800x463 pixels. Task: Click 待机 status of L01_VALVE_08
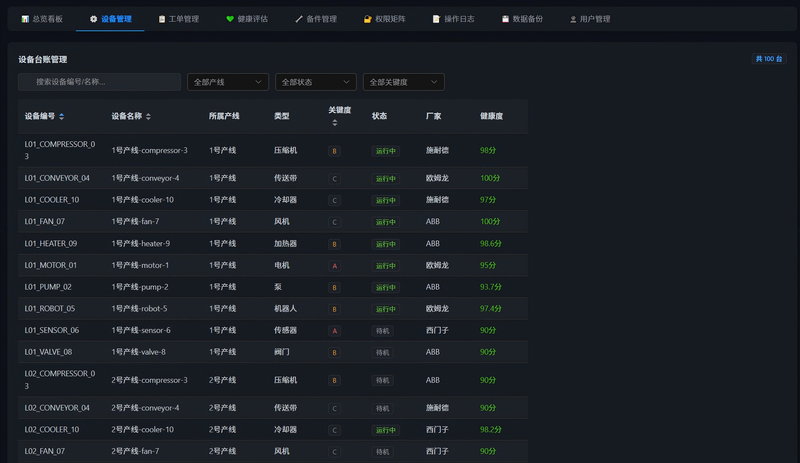pos(383,353)
